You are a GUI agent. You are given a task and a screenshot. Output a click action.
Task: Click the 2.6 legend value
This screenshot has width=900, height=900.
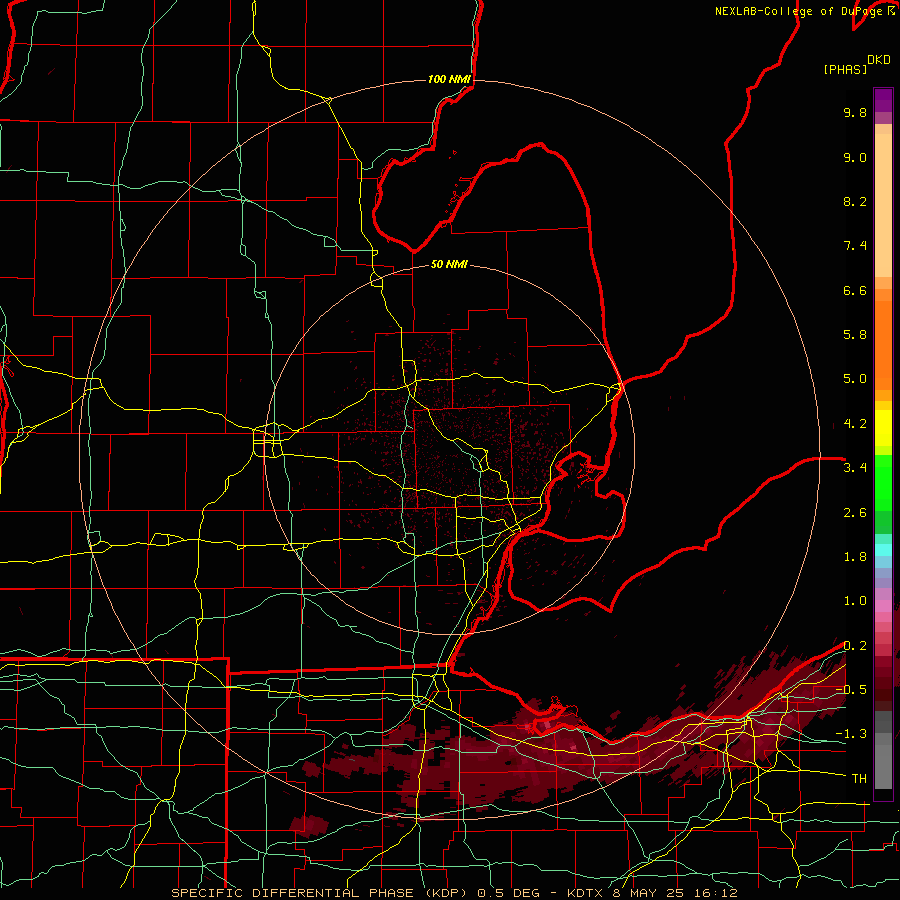(855, 513)
